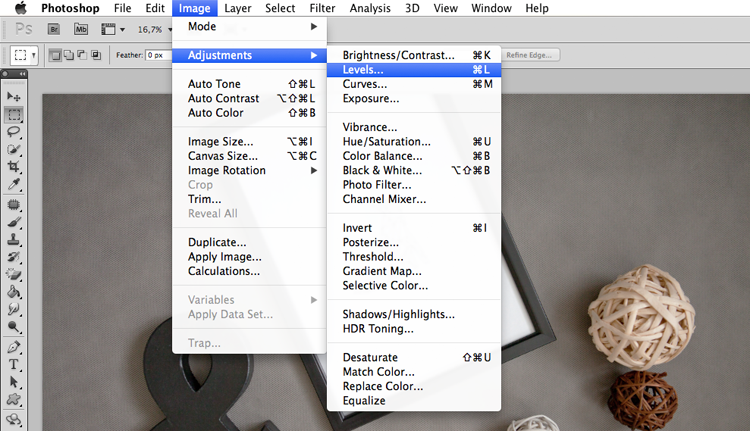This screenshot has height=431, width=750.
Task: Select the History Brush tool
Action: point(14,257)
